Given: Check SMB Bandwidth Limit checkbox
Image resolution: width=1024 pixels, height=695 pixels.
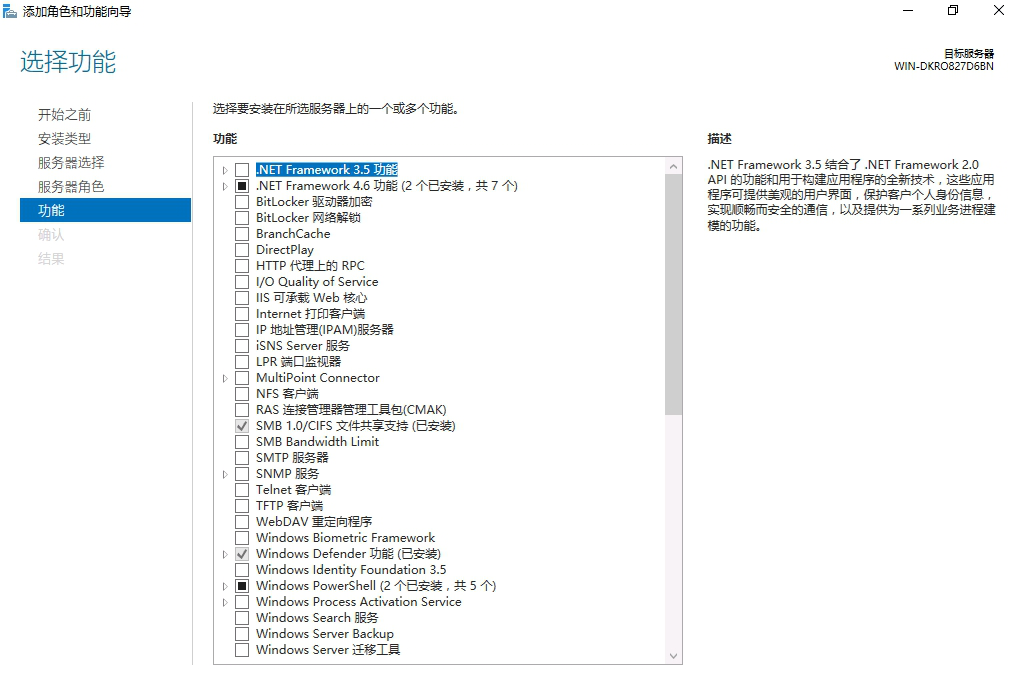Looking at the screenshot, I should click(x=242, y=442).
